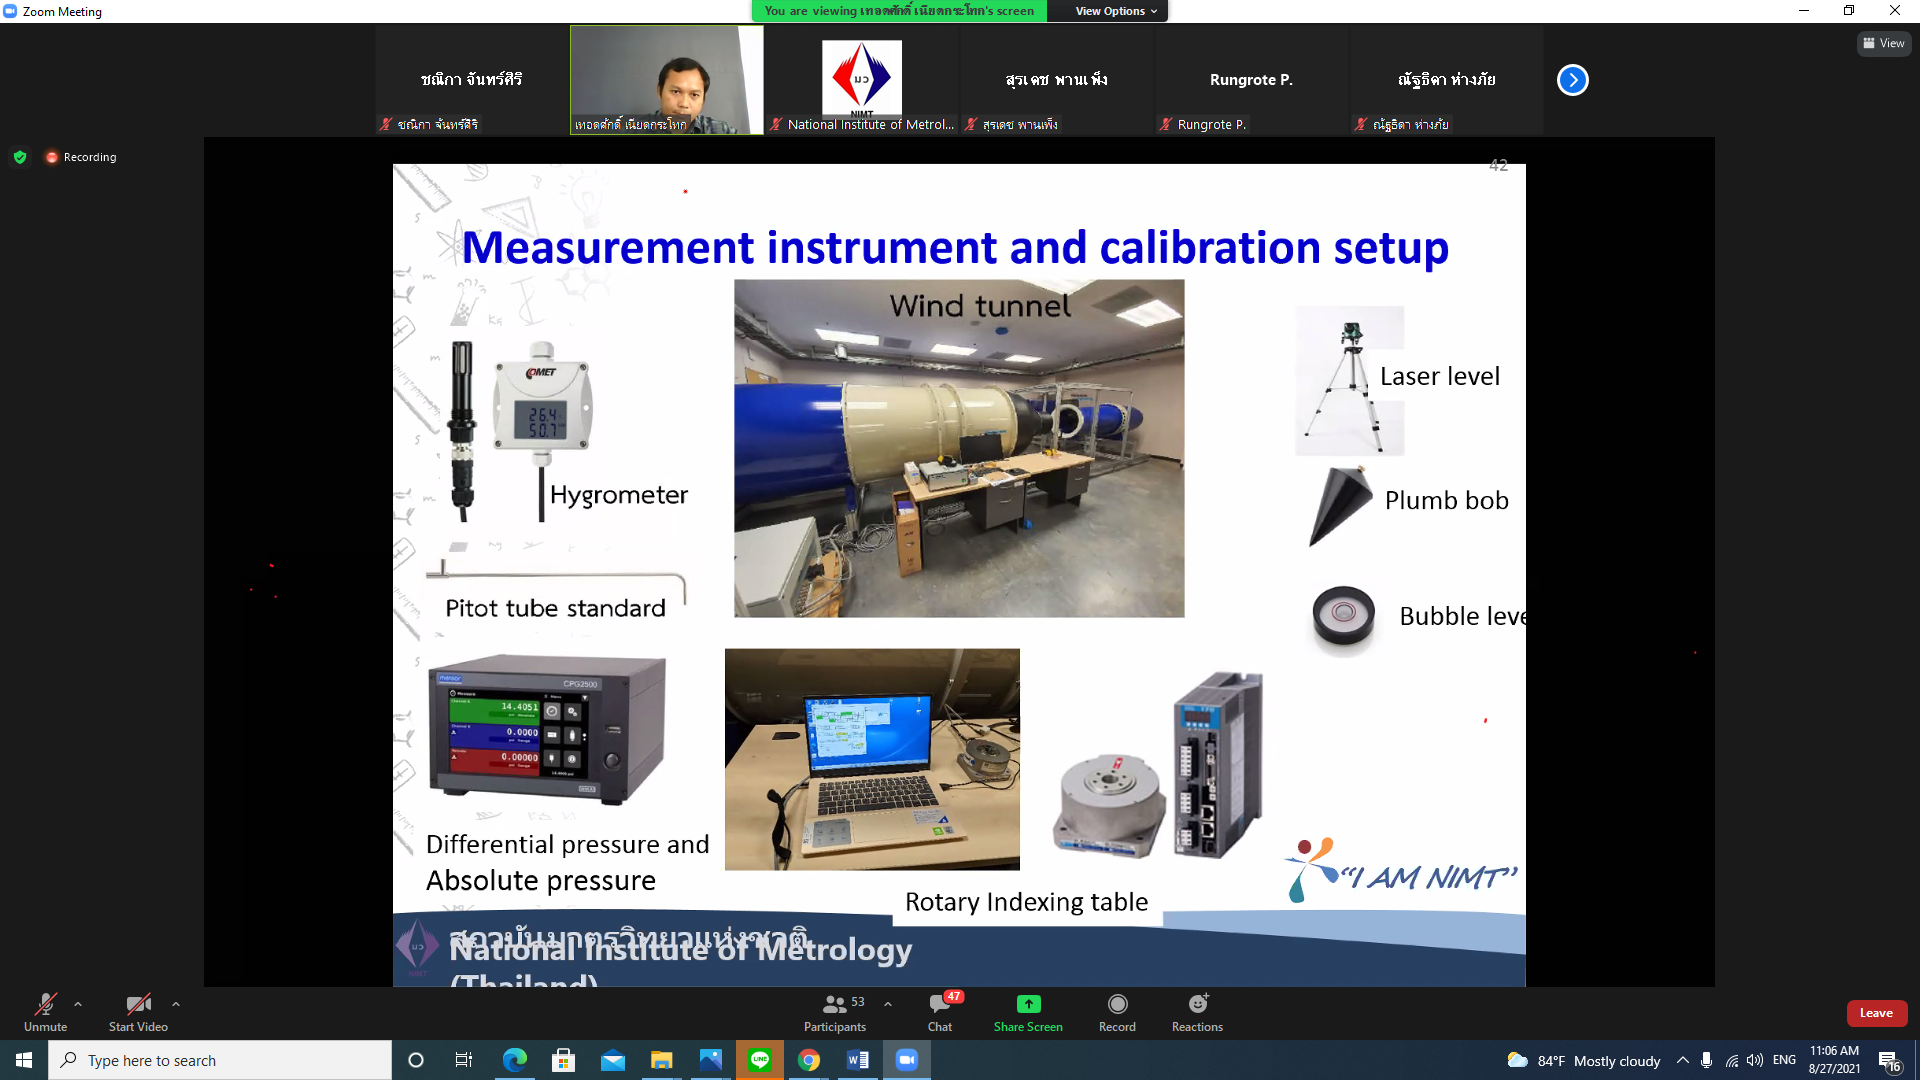Viewport: 1920px width, 1080px height.
Task: Click the green encryption shield icon
Action: [x=20, y=157]
